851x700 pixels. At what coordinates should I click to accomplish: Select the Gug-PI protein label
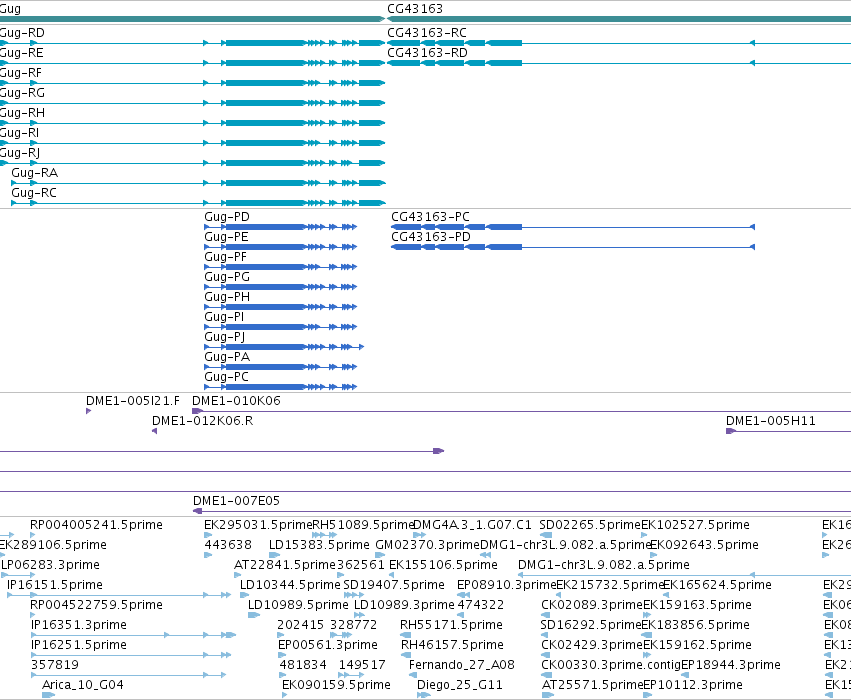(224, 317)
